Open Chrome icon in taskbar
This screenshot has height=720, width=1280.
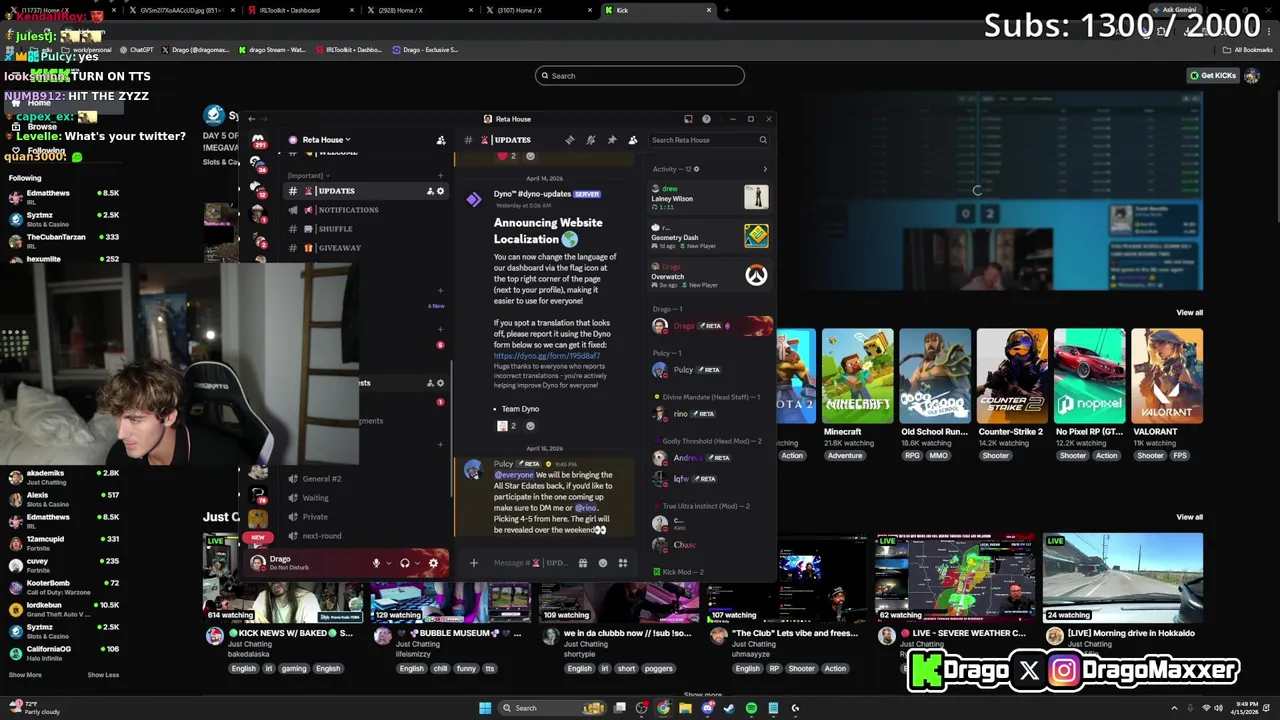[x=663, y=708]
